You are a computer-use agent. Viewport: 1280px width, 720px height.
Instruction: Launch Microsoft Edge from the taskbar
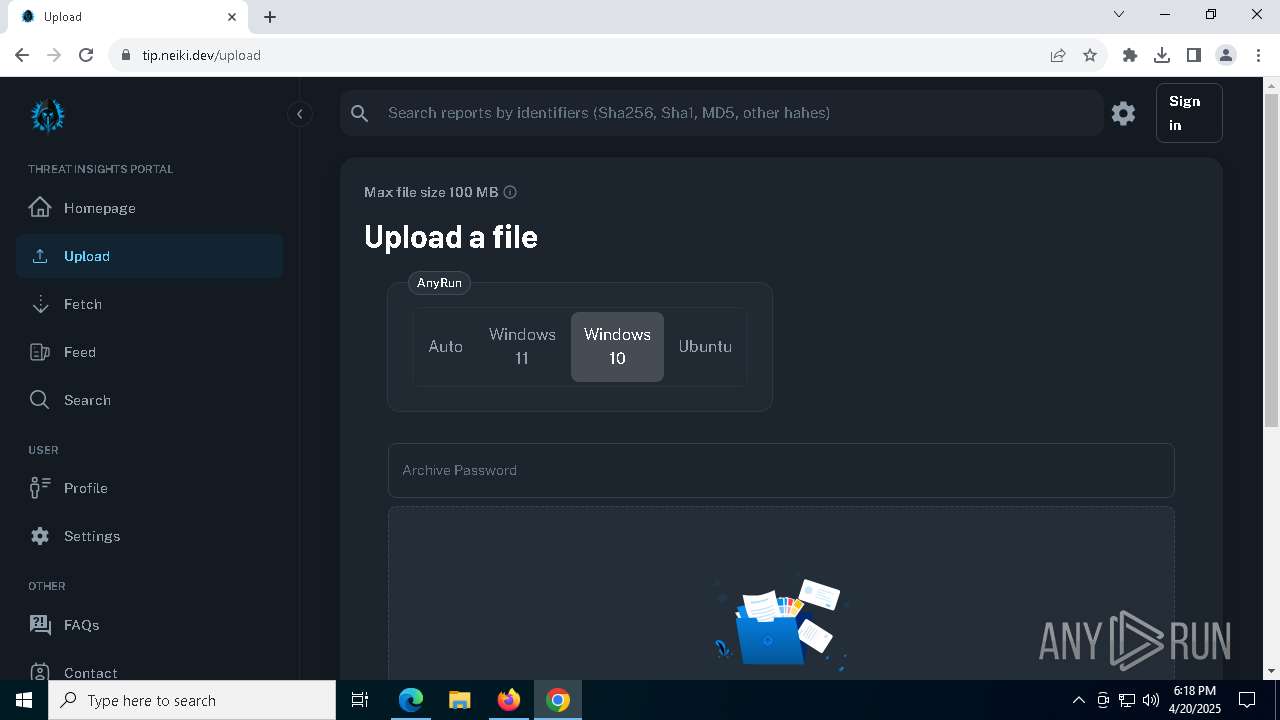411,700
